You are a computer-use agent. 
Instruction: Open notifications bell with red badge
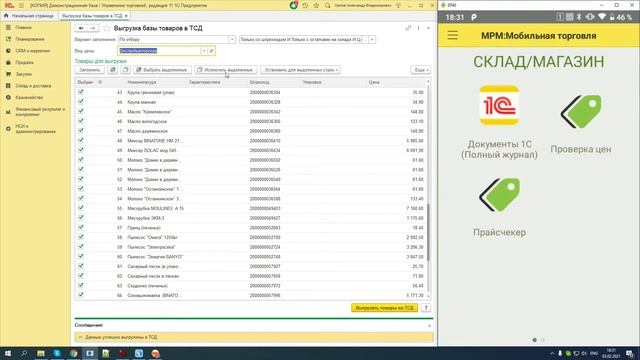293,5
